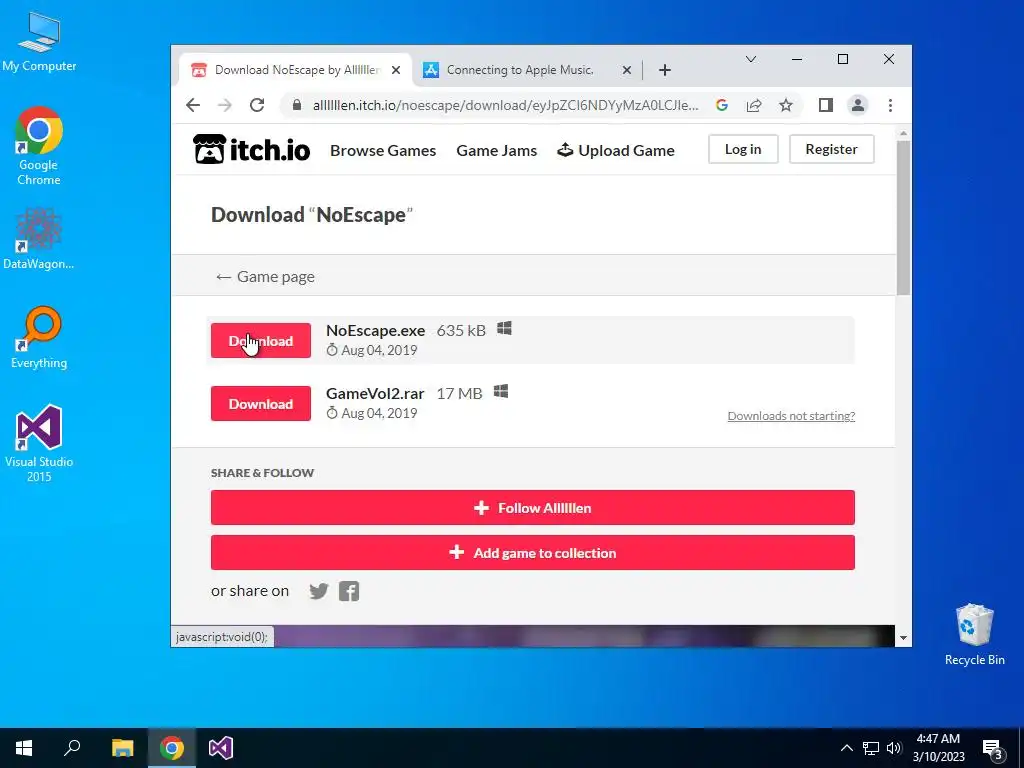This screenshot has width=1024, height=768.
Task: Click the page scrollbar thumb
Action: [x=903, y=217]
